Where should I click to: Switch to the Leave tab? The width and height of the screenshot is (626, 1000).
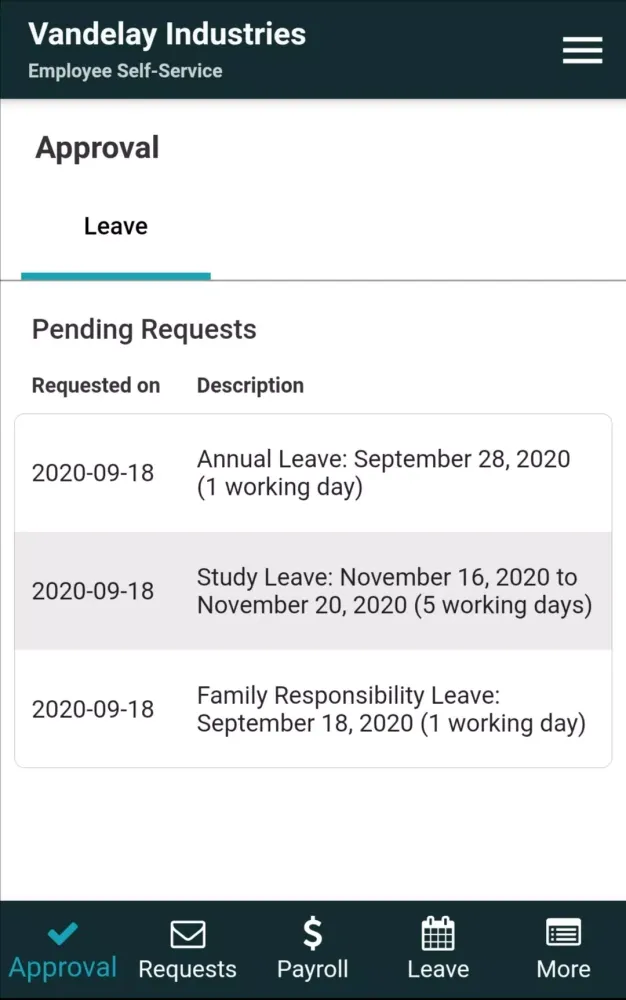tap(116, 227)
